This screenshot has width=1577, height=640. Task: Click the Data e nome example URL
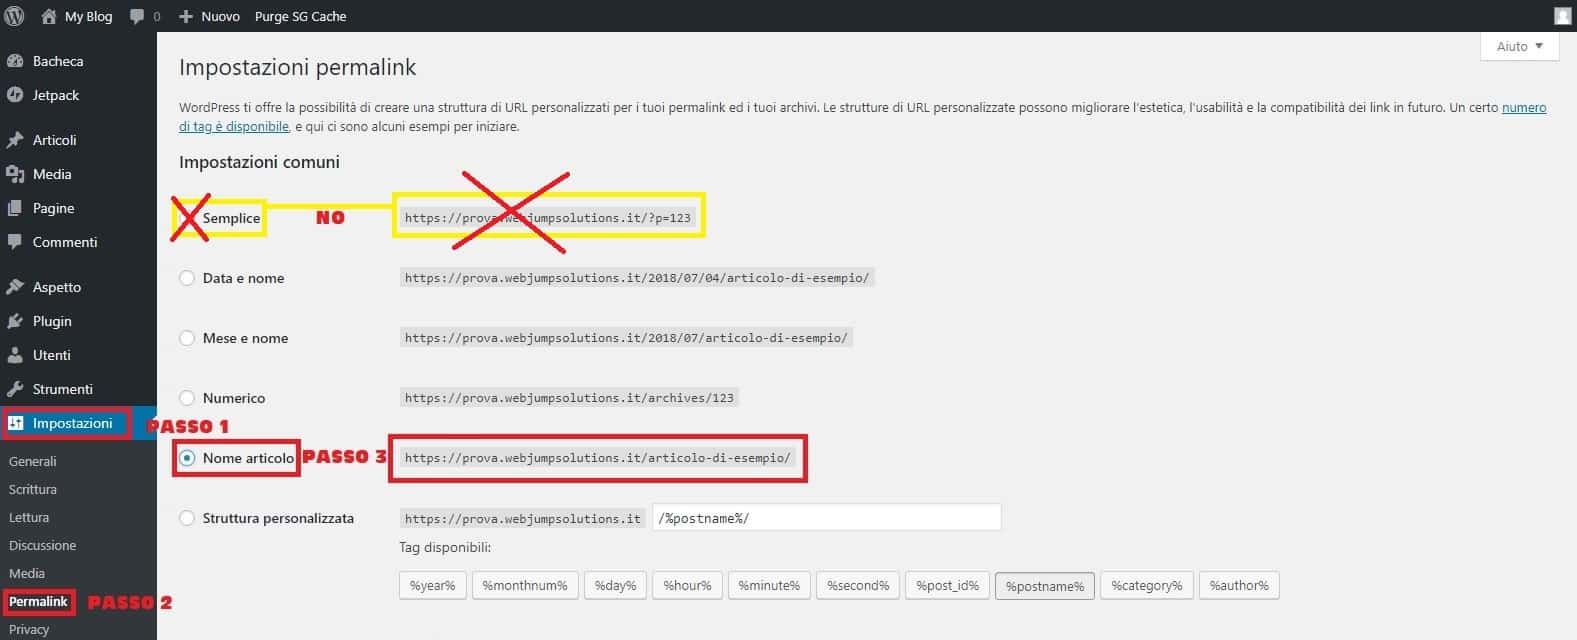(637, 278)
